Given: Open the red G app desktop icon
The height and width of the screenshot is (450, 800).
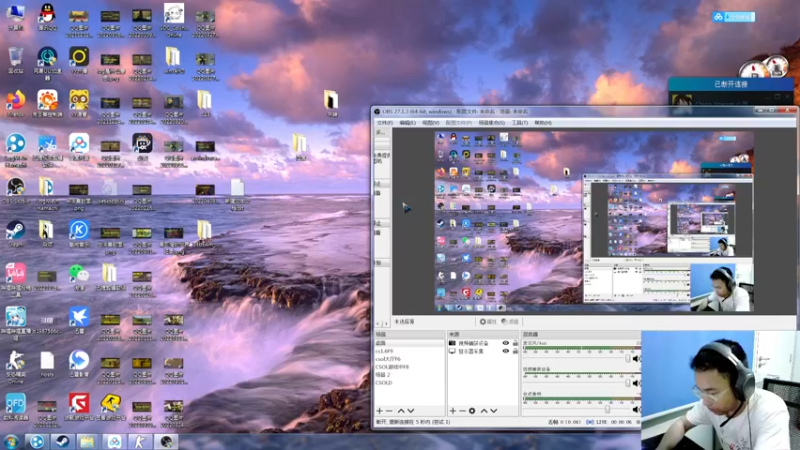Looking at the screenshot, I should pyautogui.click(x=79, y=407).
